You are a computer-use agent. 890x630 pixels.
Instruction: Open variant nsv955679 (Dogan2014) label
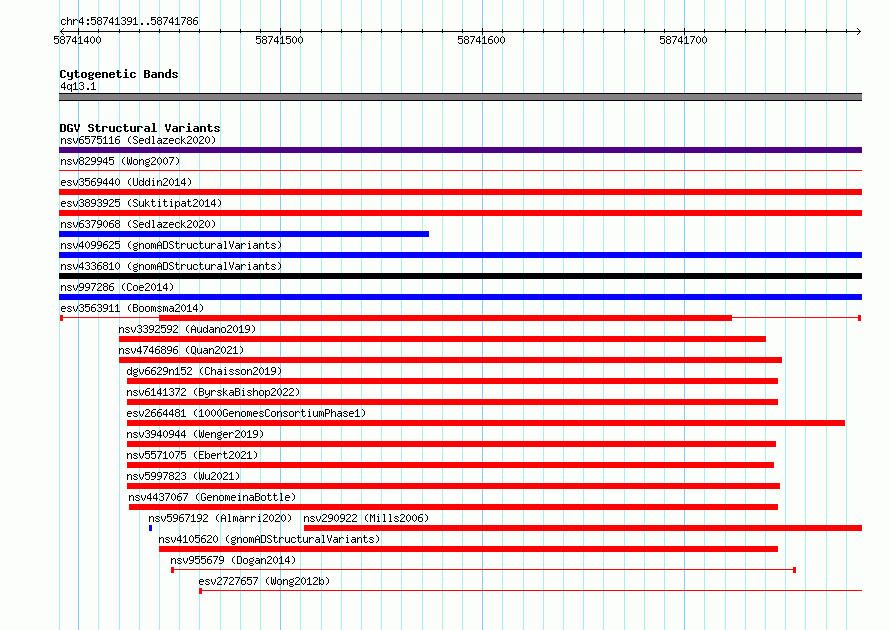coord(233,560)
